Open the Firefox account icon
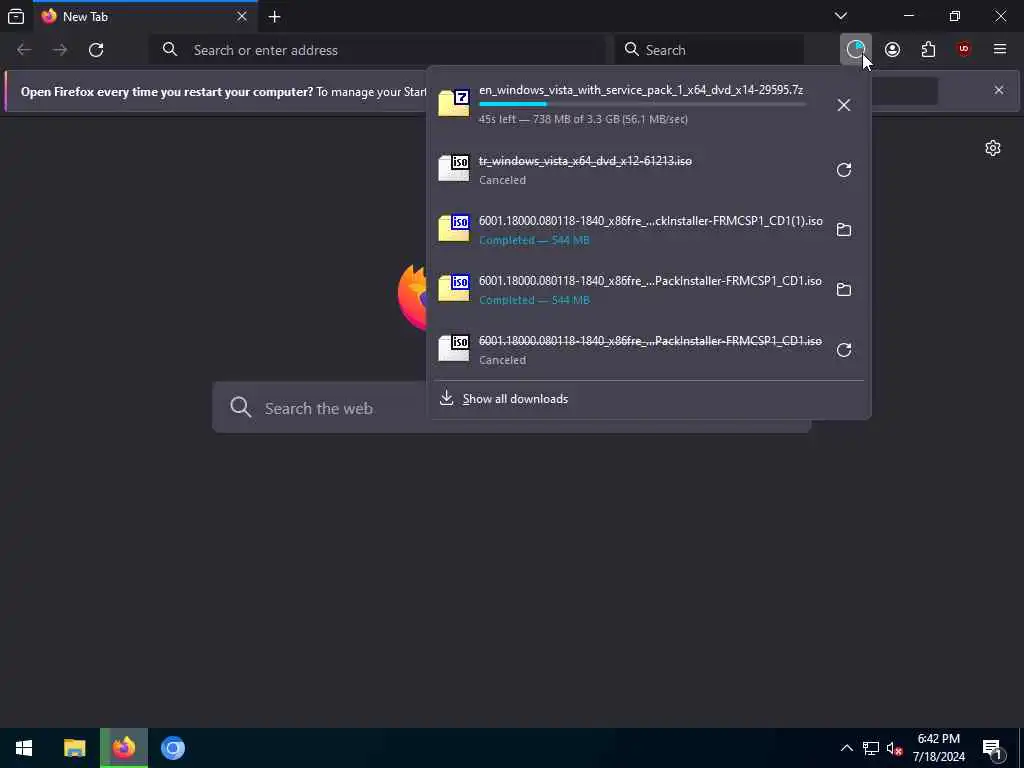The width and height of the screenshot is (1024, 768). coord(892,50)
